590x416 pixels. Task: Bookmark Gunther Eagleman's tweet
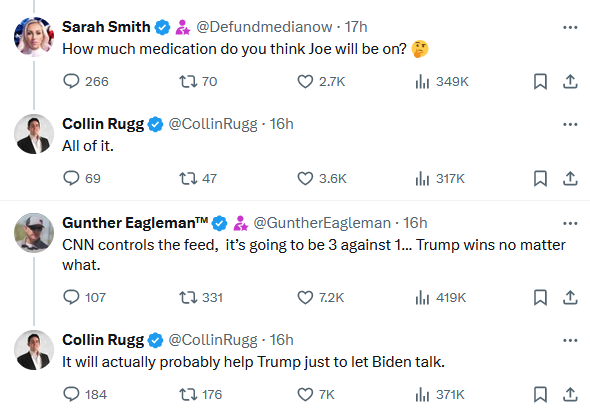[540, 298]
